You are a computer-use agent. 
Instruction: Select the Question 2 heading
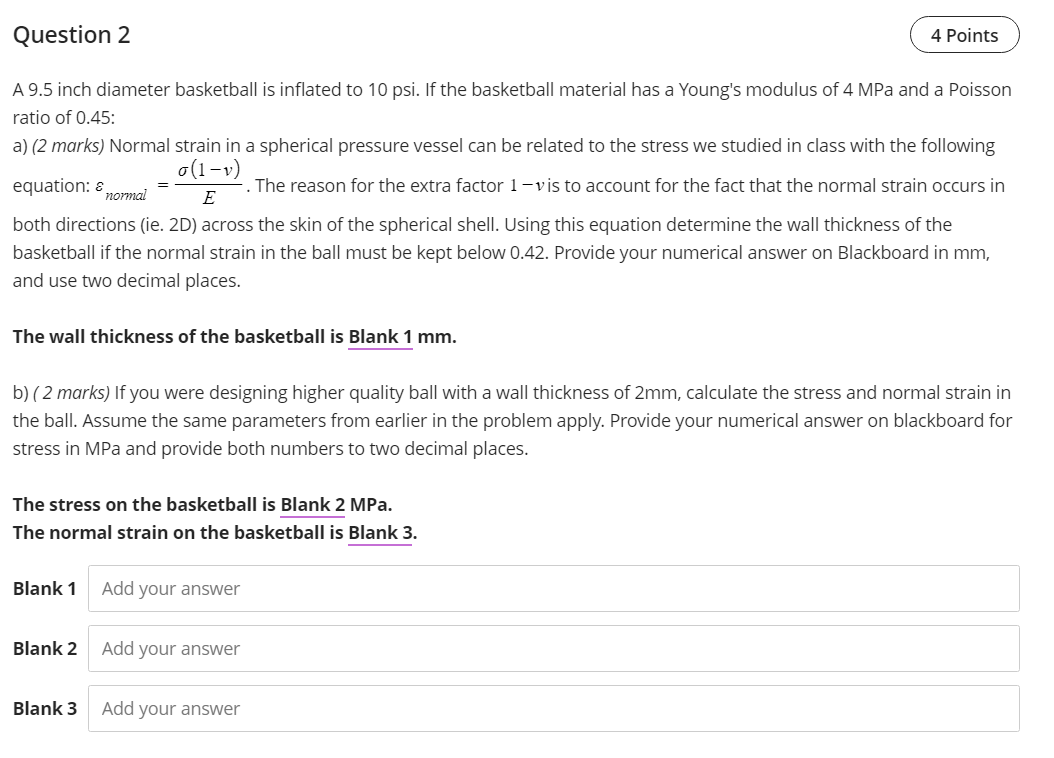point(70,34)
